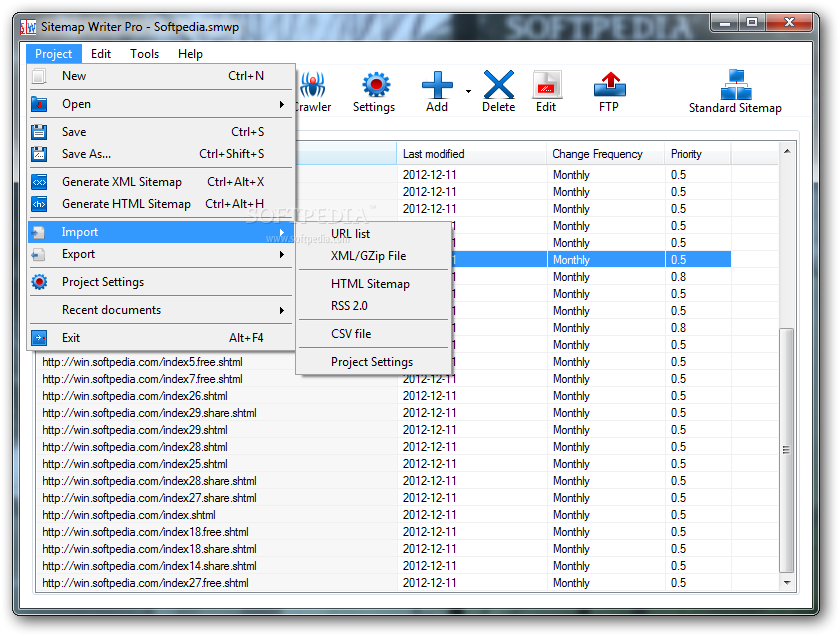
Task: Select New in the Project menu
Action: [161, 76]
